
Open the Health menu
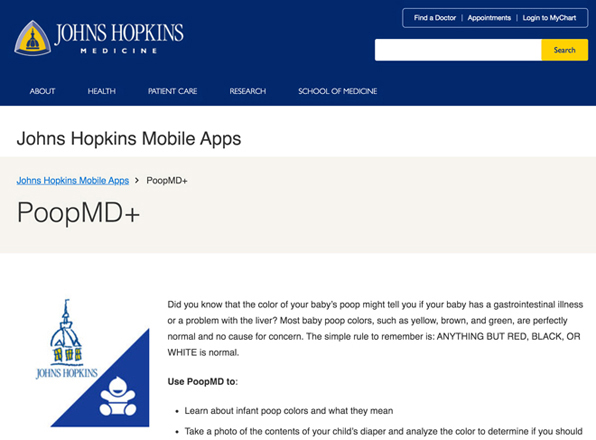[101, 91]
